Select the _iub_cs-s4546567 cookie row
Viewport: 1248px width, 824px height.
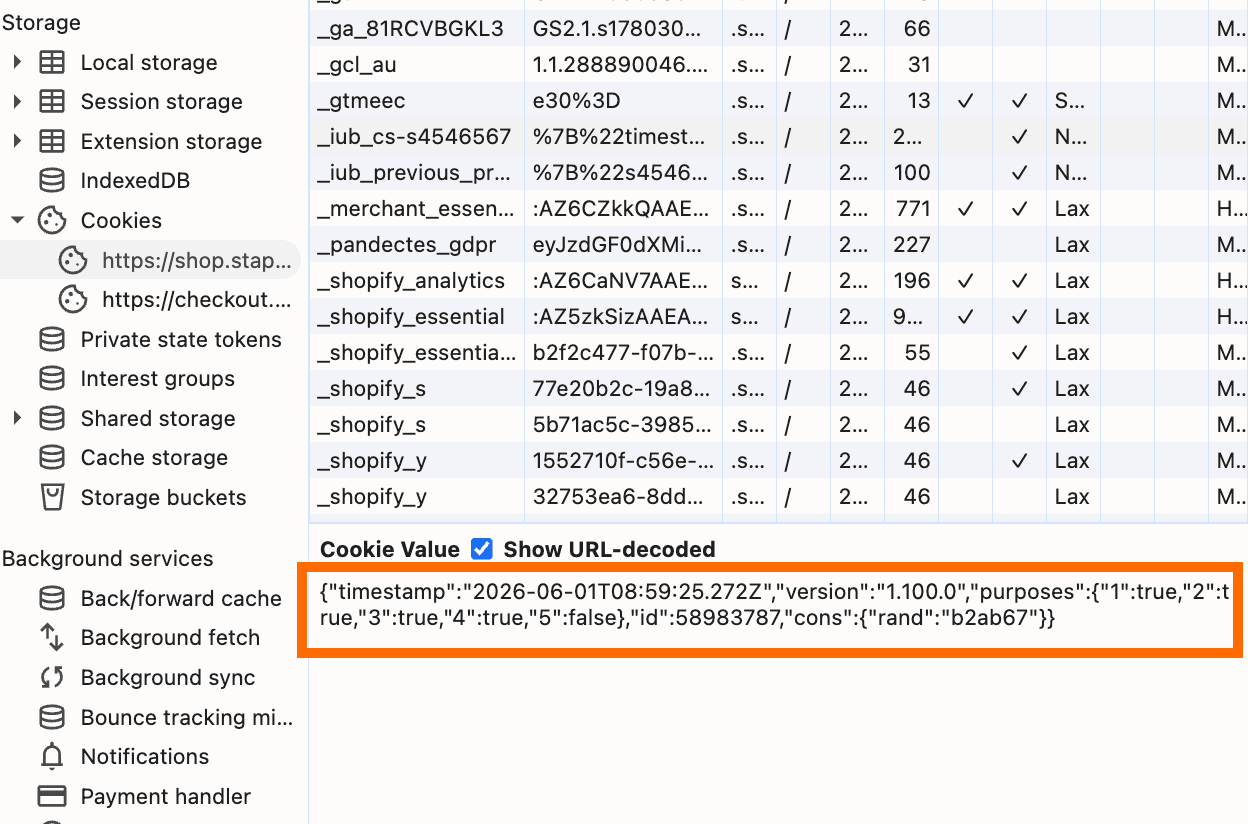click(x=778, y=137)
